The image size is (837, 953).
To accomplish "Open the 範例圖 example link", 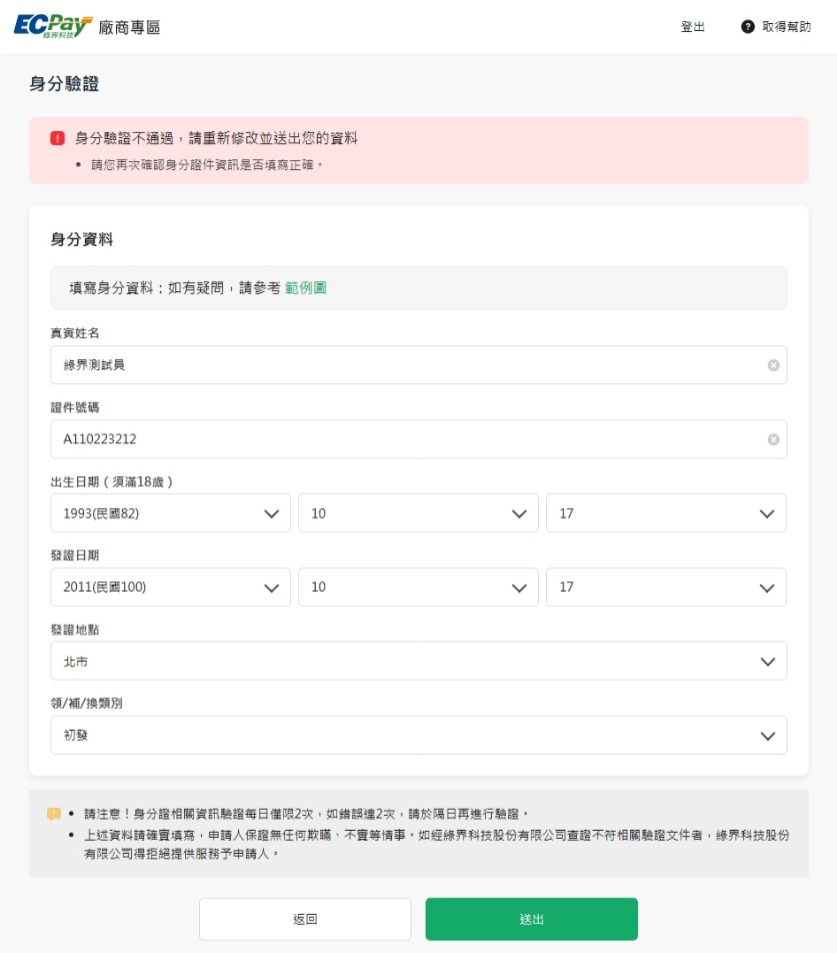I will coord(306,288).
